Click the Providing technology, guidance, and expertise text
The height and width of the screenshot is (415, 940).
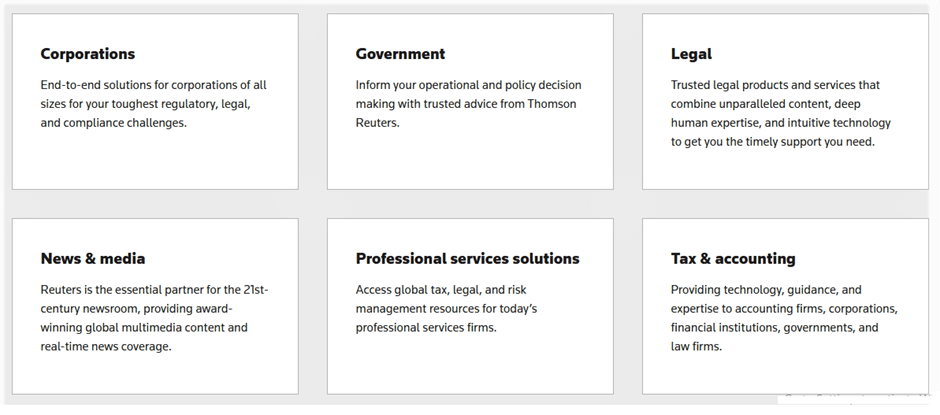point(784,318)
